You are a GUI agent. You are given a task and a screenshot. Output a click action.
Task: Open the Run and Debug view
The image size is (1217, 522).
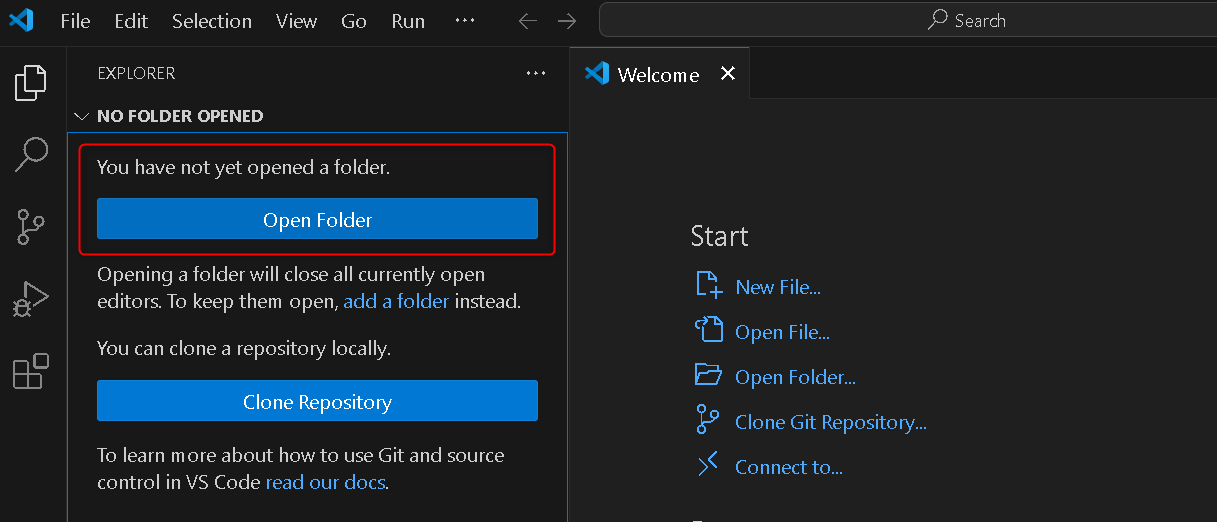tap(31, 299)
